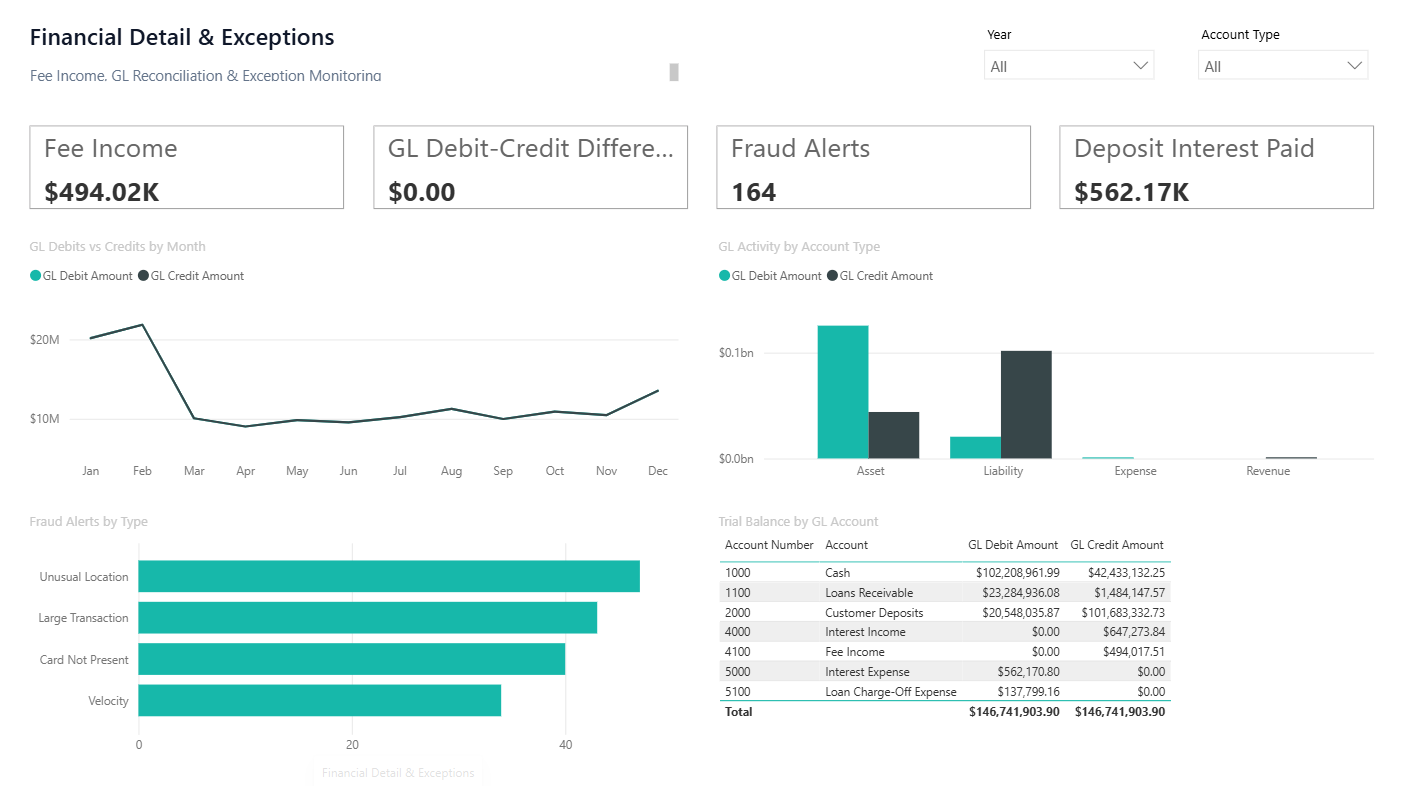This screenshot has height=786, width=1405.
Task: Click the scrollbar thumb beside the subtitle
Action: coord(674,71)
